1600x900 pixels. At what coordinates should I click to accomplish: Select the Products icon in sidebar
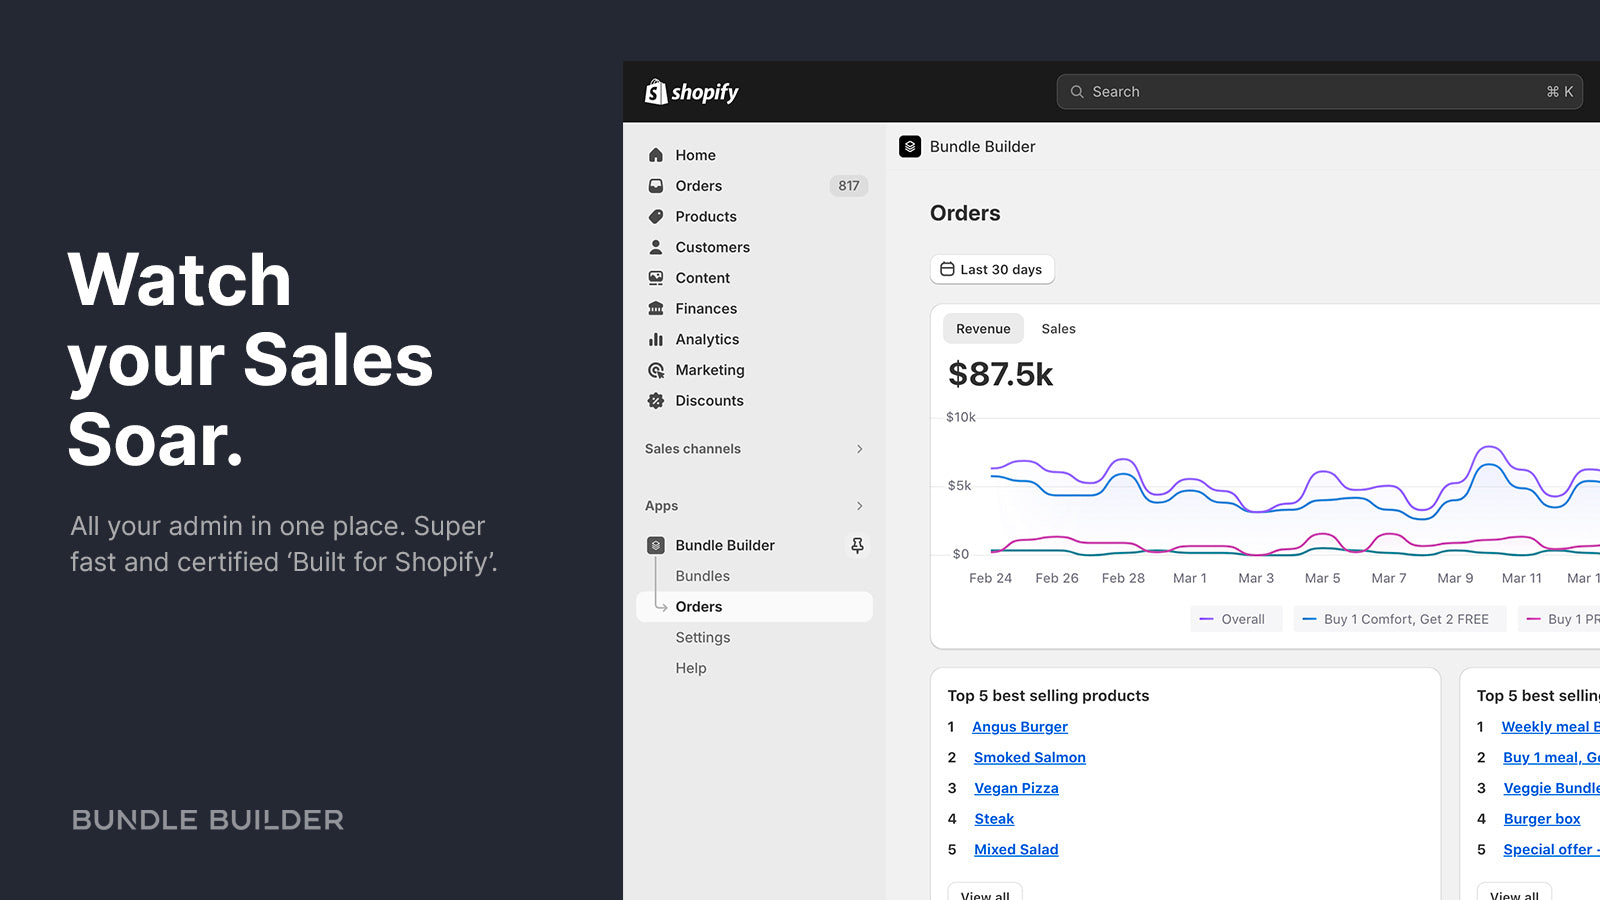[656, 216]
